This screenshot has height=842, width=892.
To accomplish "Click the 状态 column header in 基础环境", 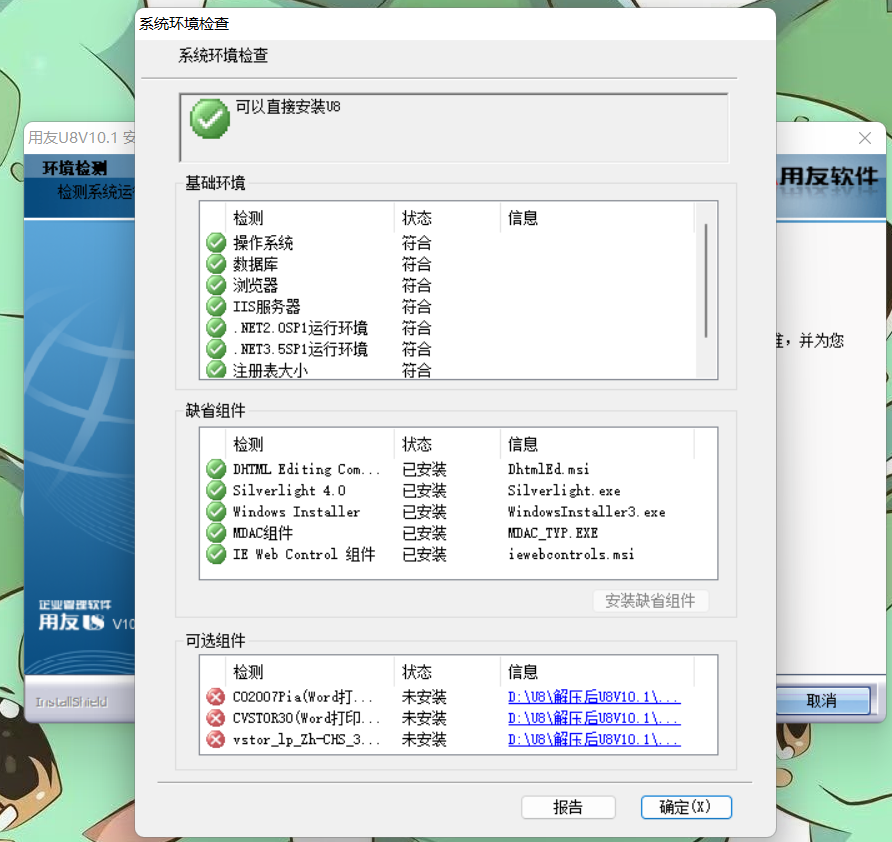I will 447,218.
